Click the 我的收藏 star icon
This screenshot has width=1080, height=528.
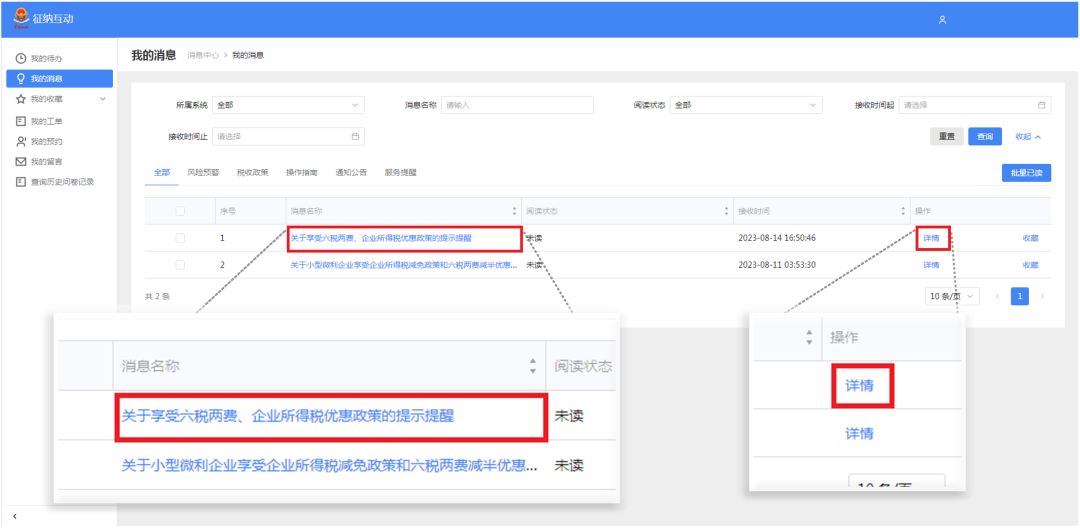[21, 99]
